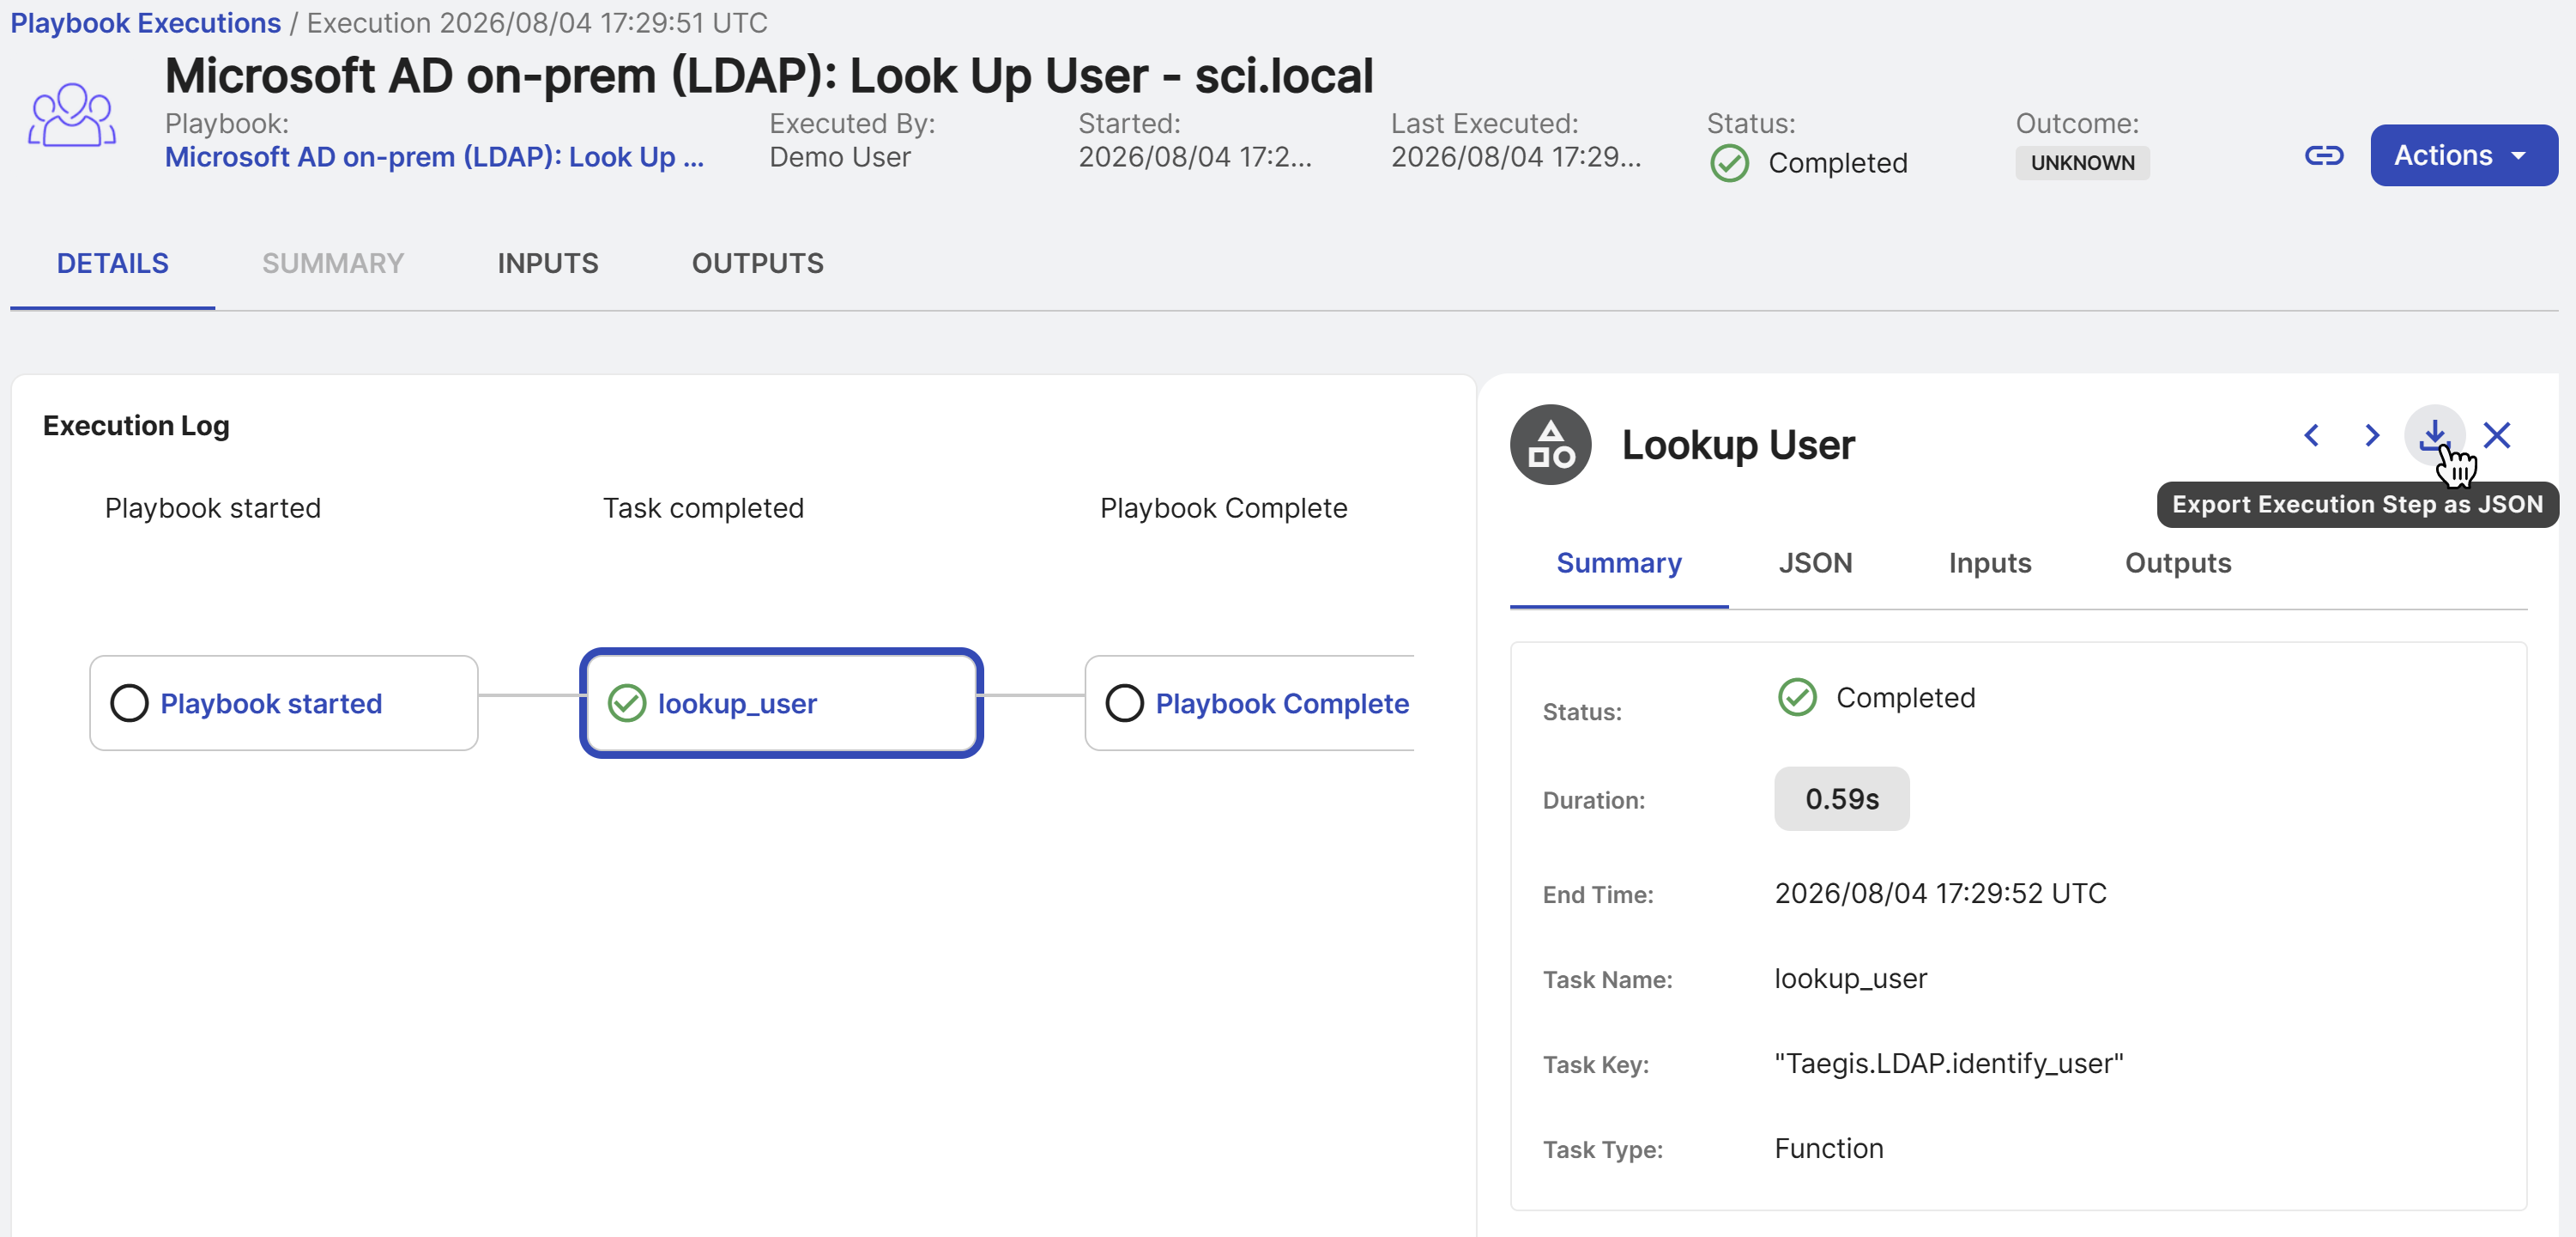Click the Task completed label above node

pyautogui.click(x=703, y=508)
